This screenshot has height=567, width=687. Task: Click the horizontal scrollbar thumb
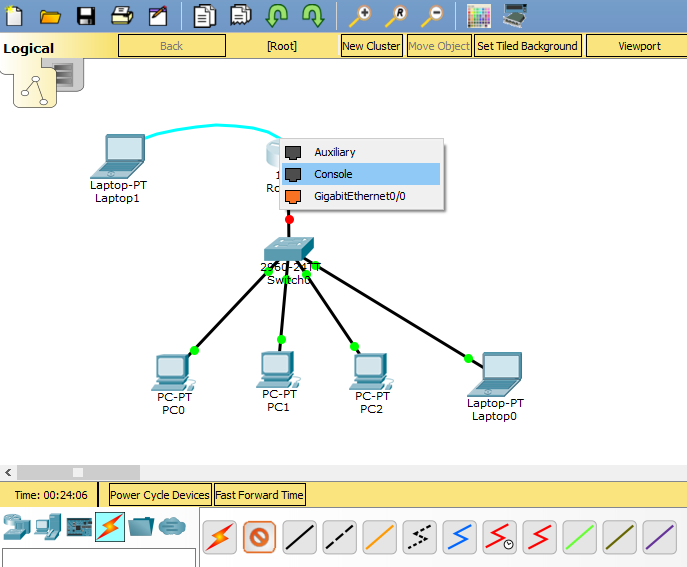click(x=77, y=472)
